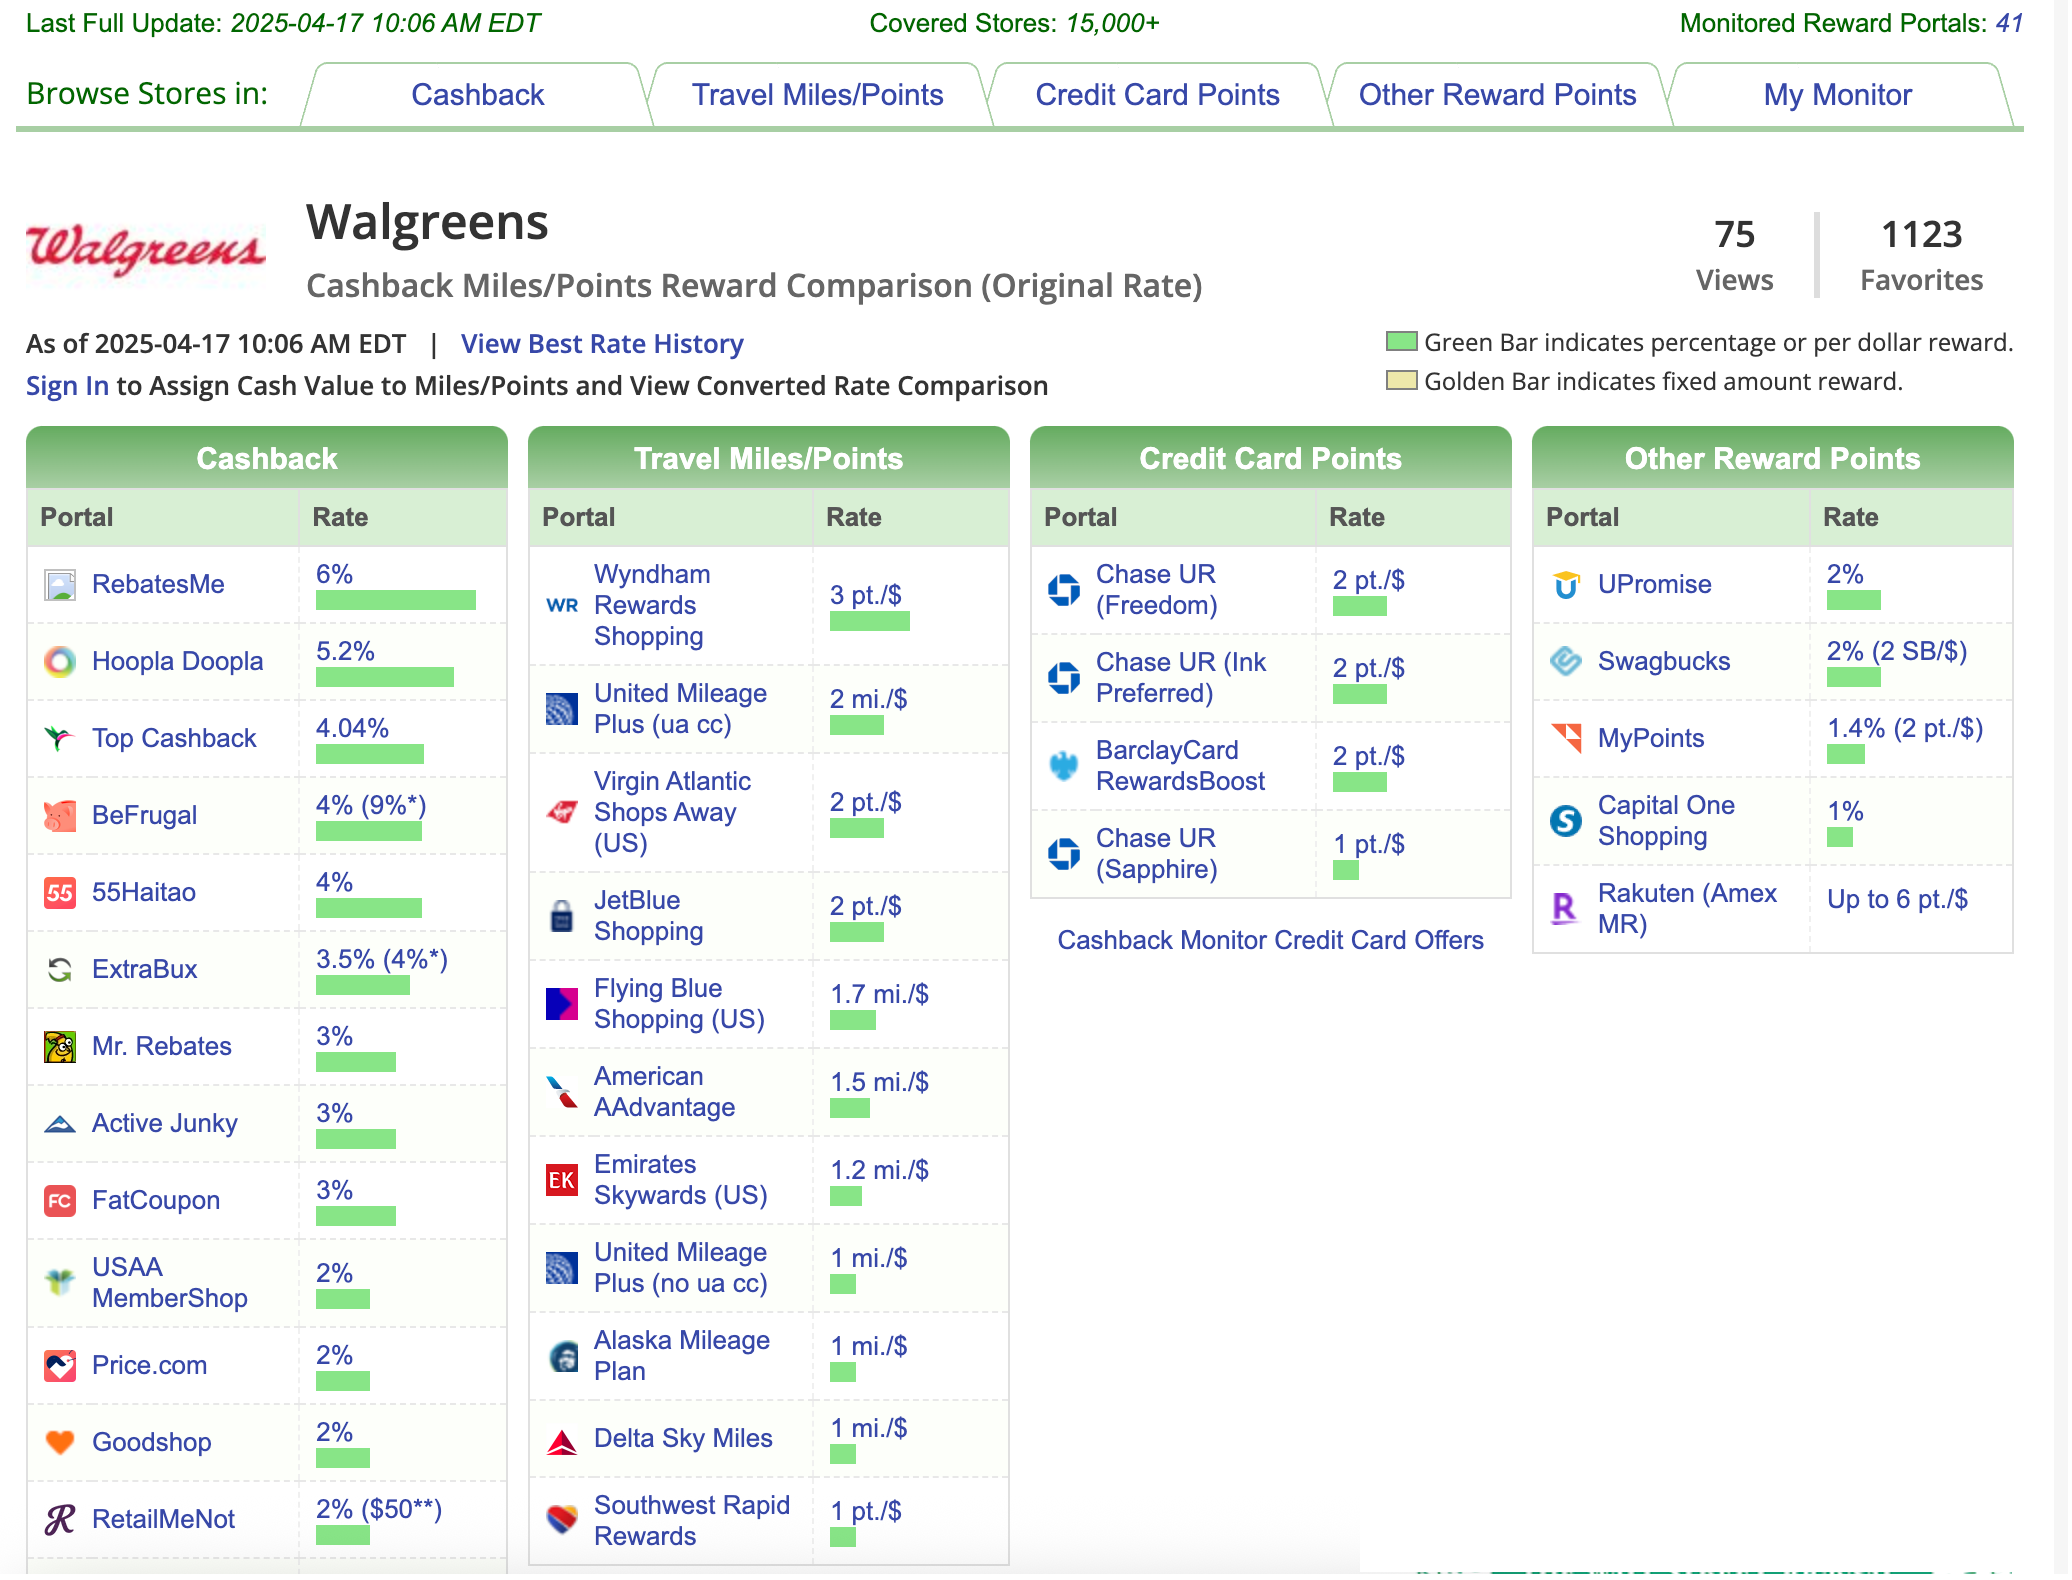Click the RebatesMe portal icon

[60, 585]
